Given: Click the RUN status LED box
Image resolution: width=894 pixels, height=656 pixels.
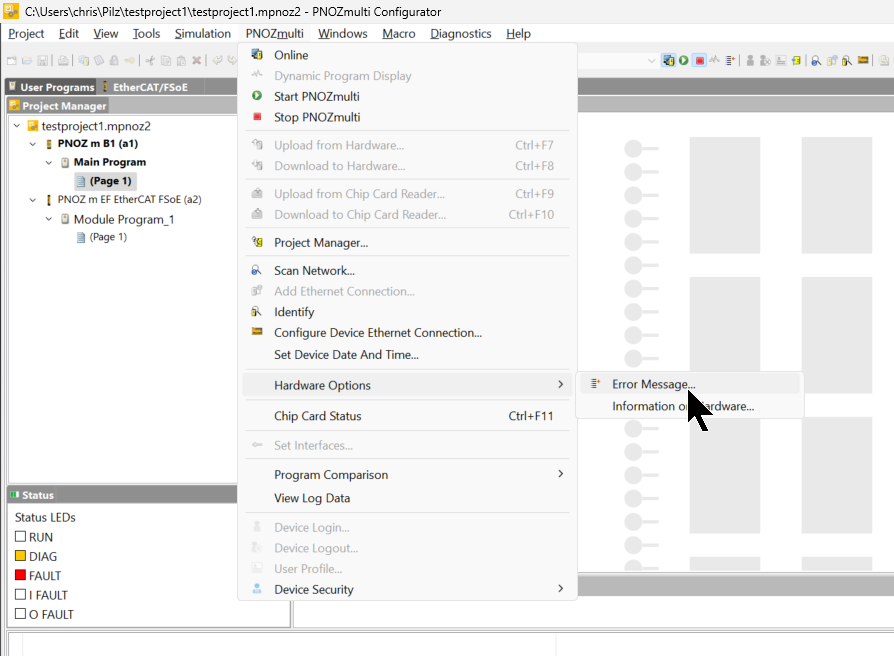Looking at the screenshot, I should tap(21, 536).
